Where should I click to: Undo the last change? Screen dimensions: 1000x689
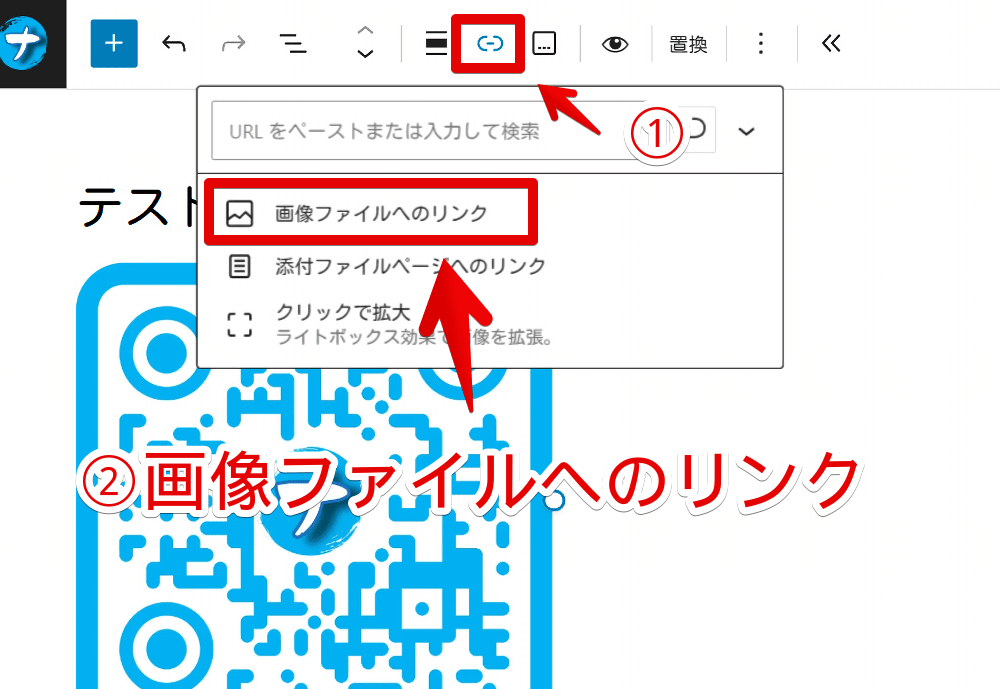pos(173,43)
